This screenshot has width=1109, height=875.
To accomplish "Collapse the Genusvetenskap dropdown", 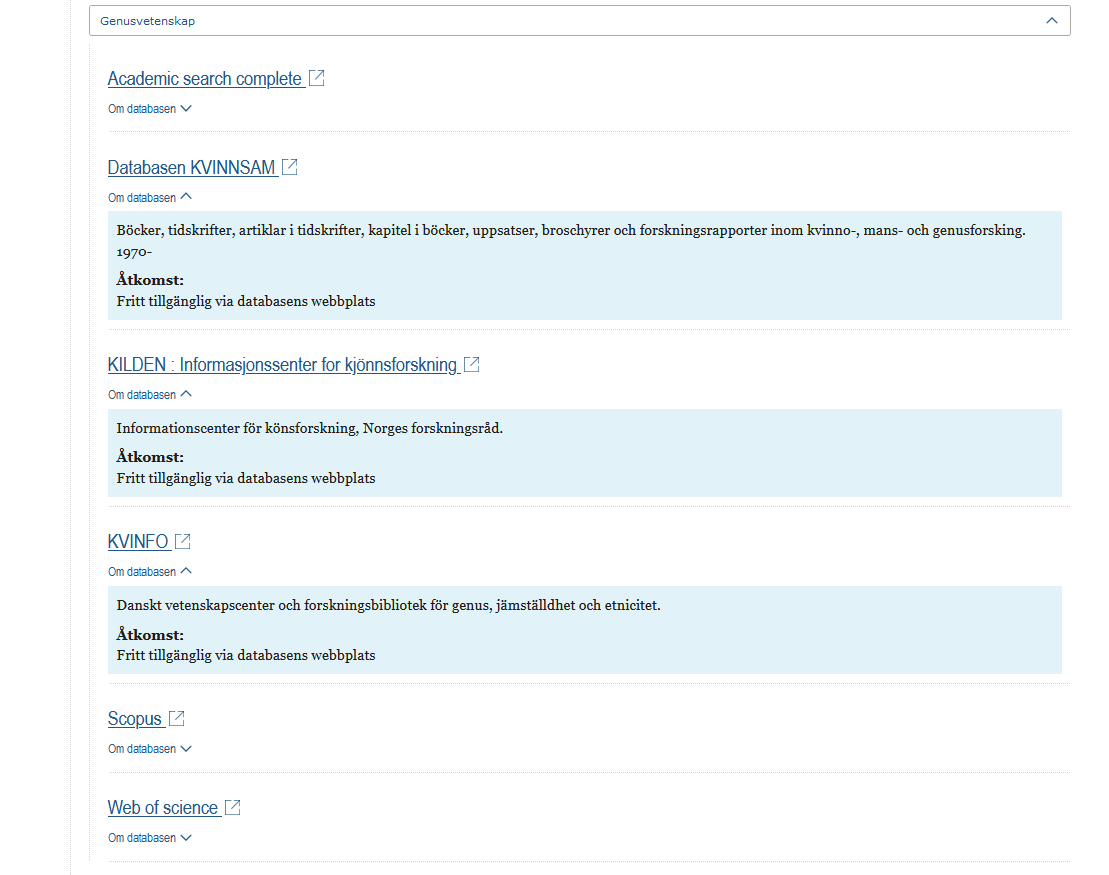I will click(x=579, y=21).
